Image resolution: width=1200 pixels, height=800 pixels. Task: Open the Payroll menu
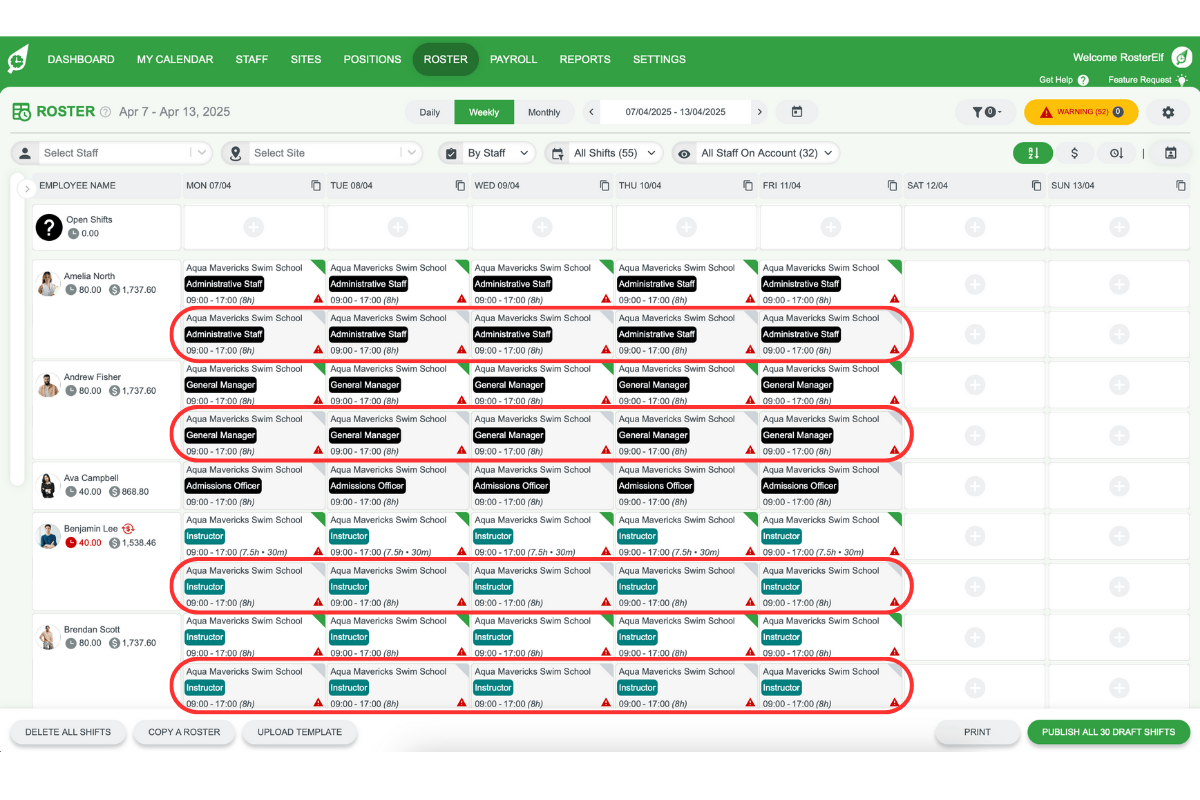513,59
